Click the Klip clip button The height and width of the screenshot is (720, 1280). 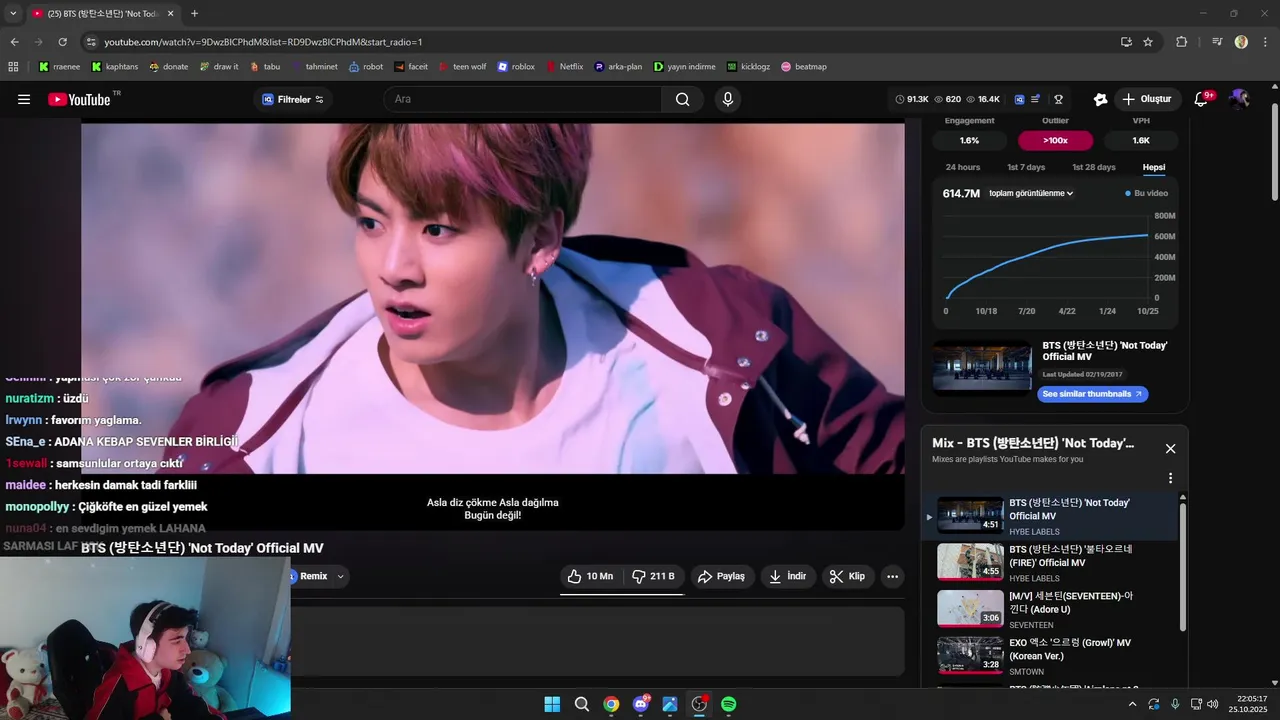click(x=848, y=576)
